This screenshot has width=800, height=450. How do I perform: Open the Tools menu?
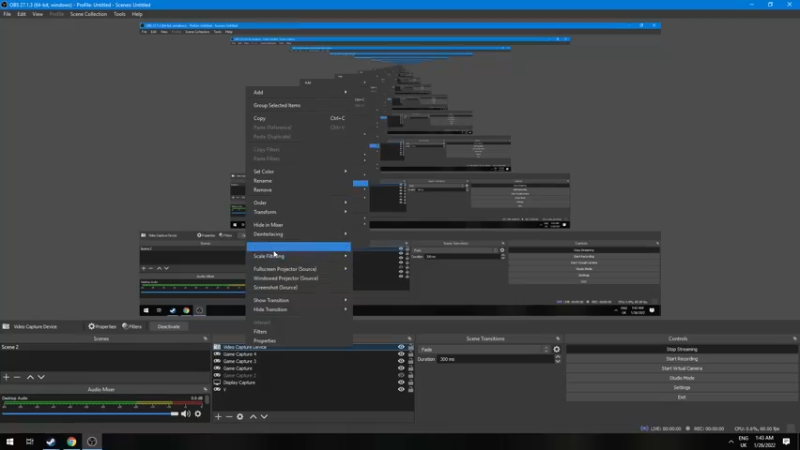tap(119, 14)
